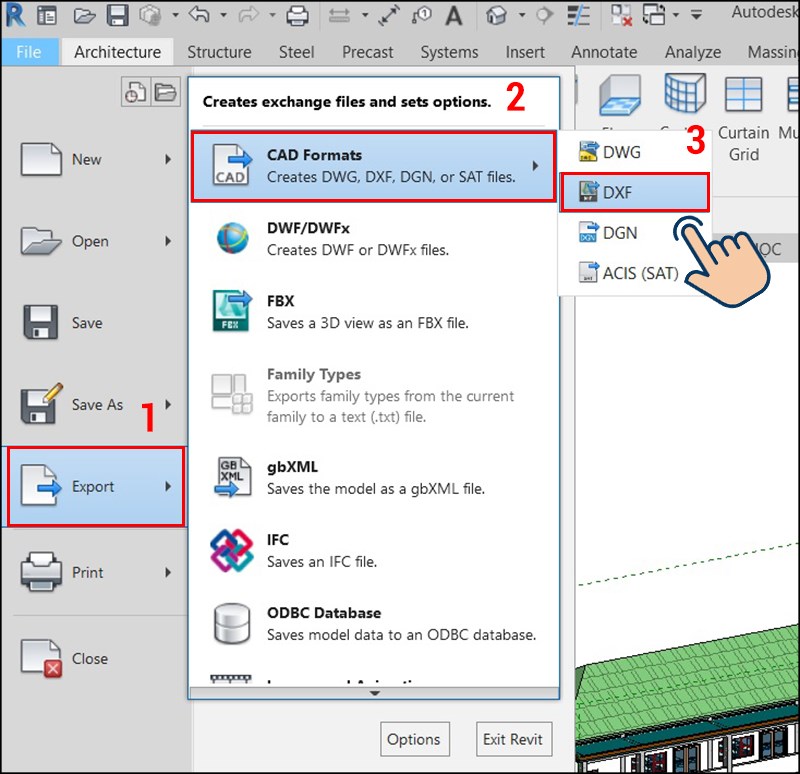Viewport: 800px width, 774px height.
Task: Select DWG from CAD formats submenu
Action: 634,152
